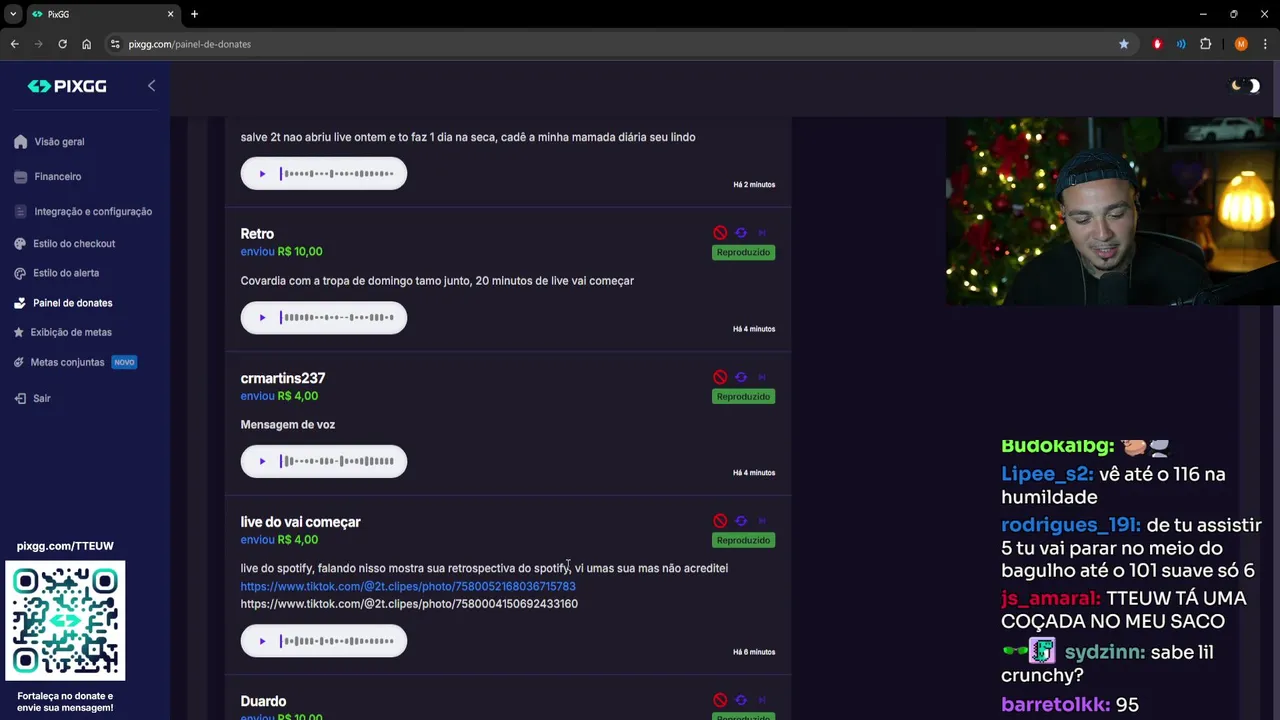The image size is (1280, 720).
Task: Open the Chrome profile avatar
Action: [1241, 44]
